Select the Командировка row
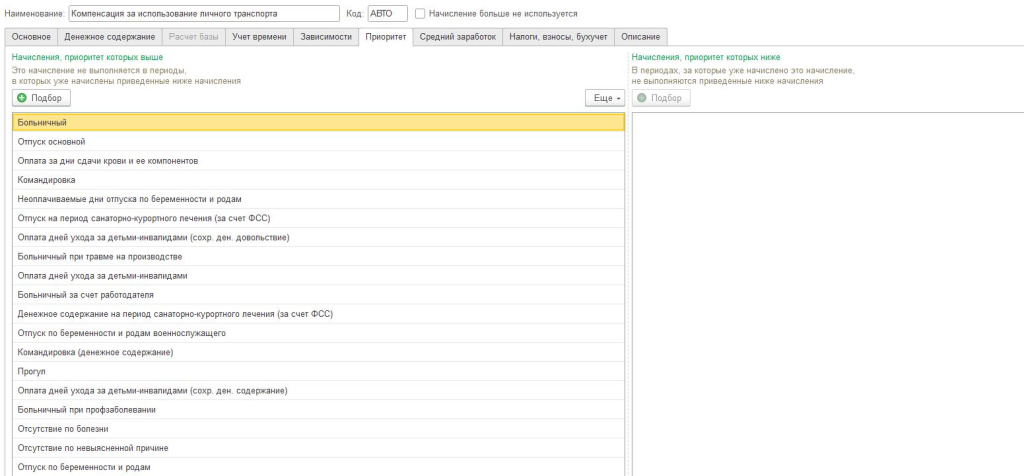Image resolution: width=1024 pixels, height=476 pixels. 318,180
